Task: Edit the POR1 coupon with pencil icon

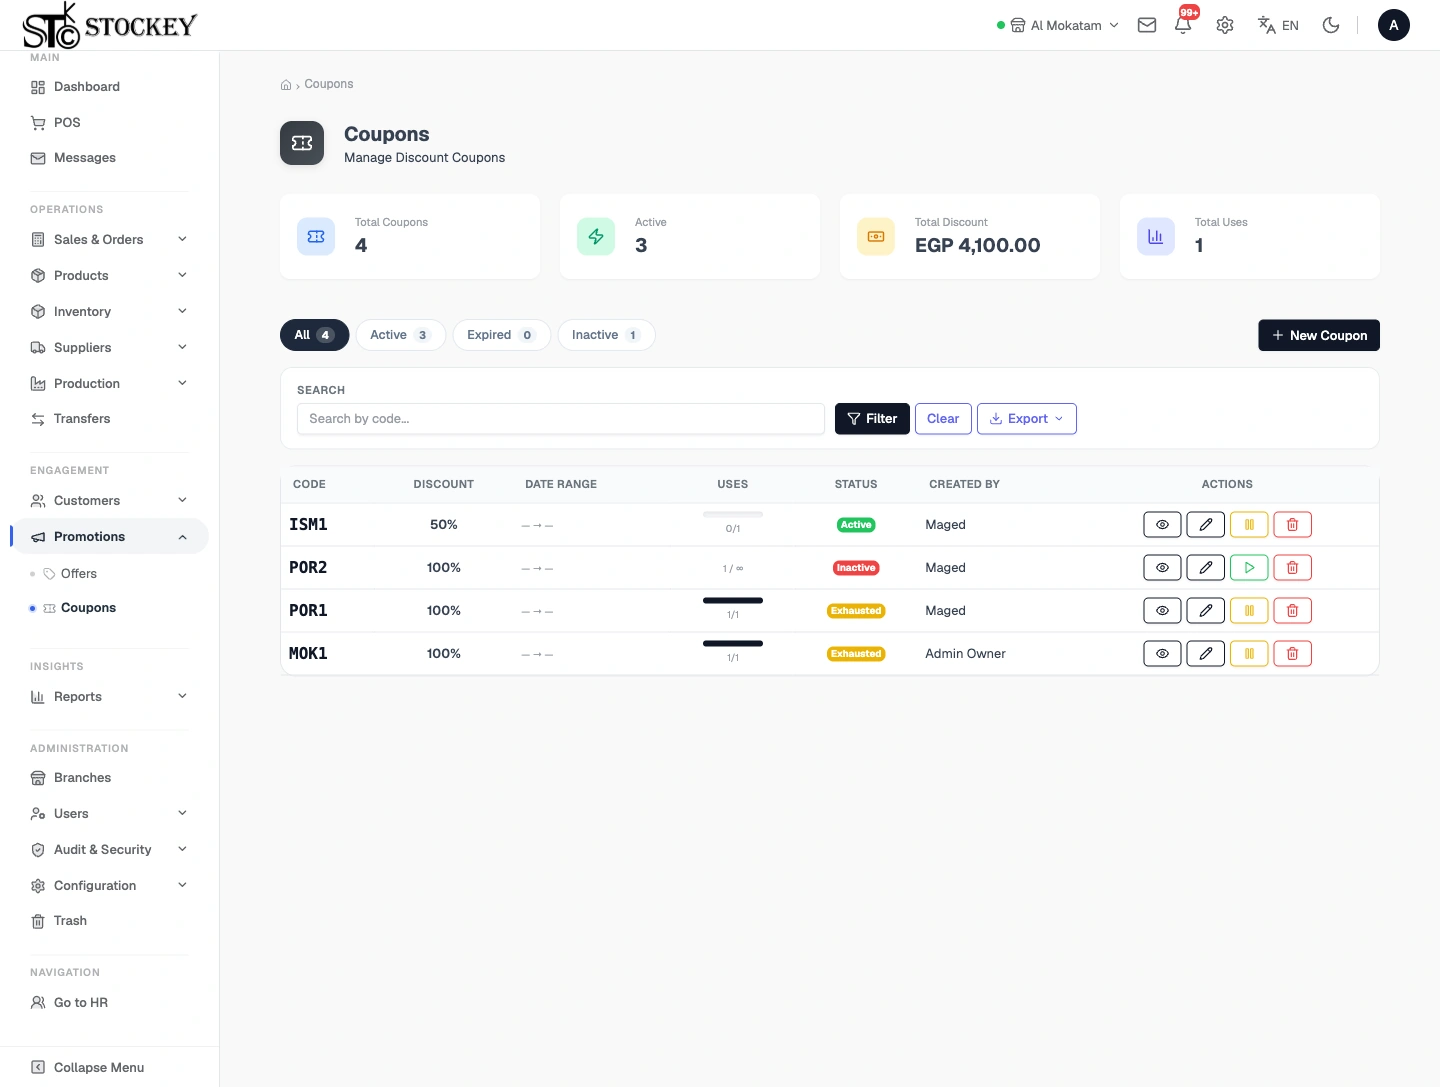Action: pos(1206,610)
